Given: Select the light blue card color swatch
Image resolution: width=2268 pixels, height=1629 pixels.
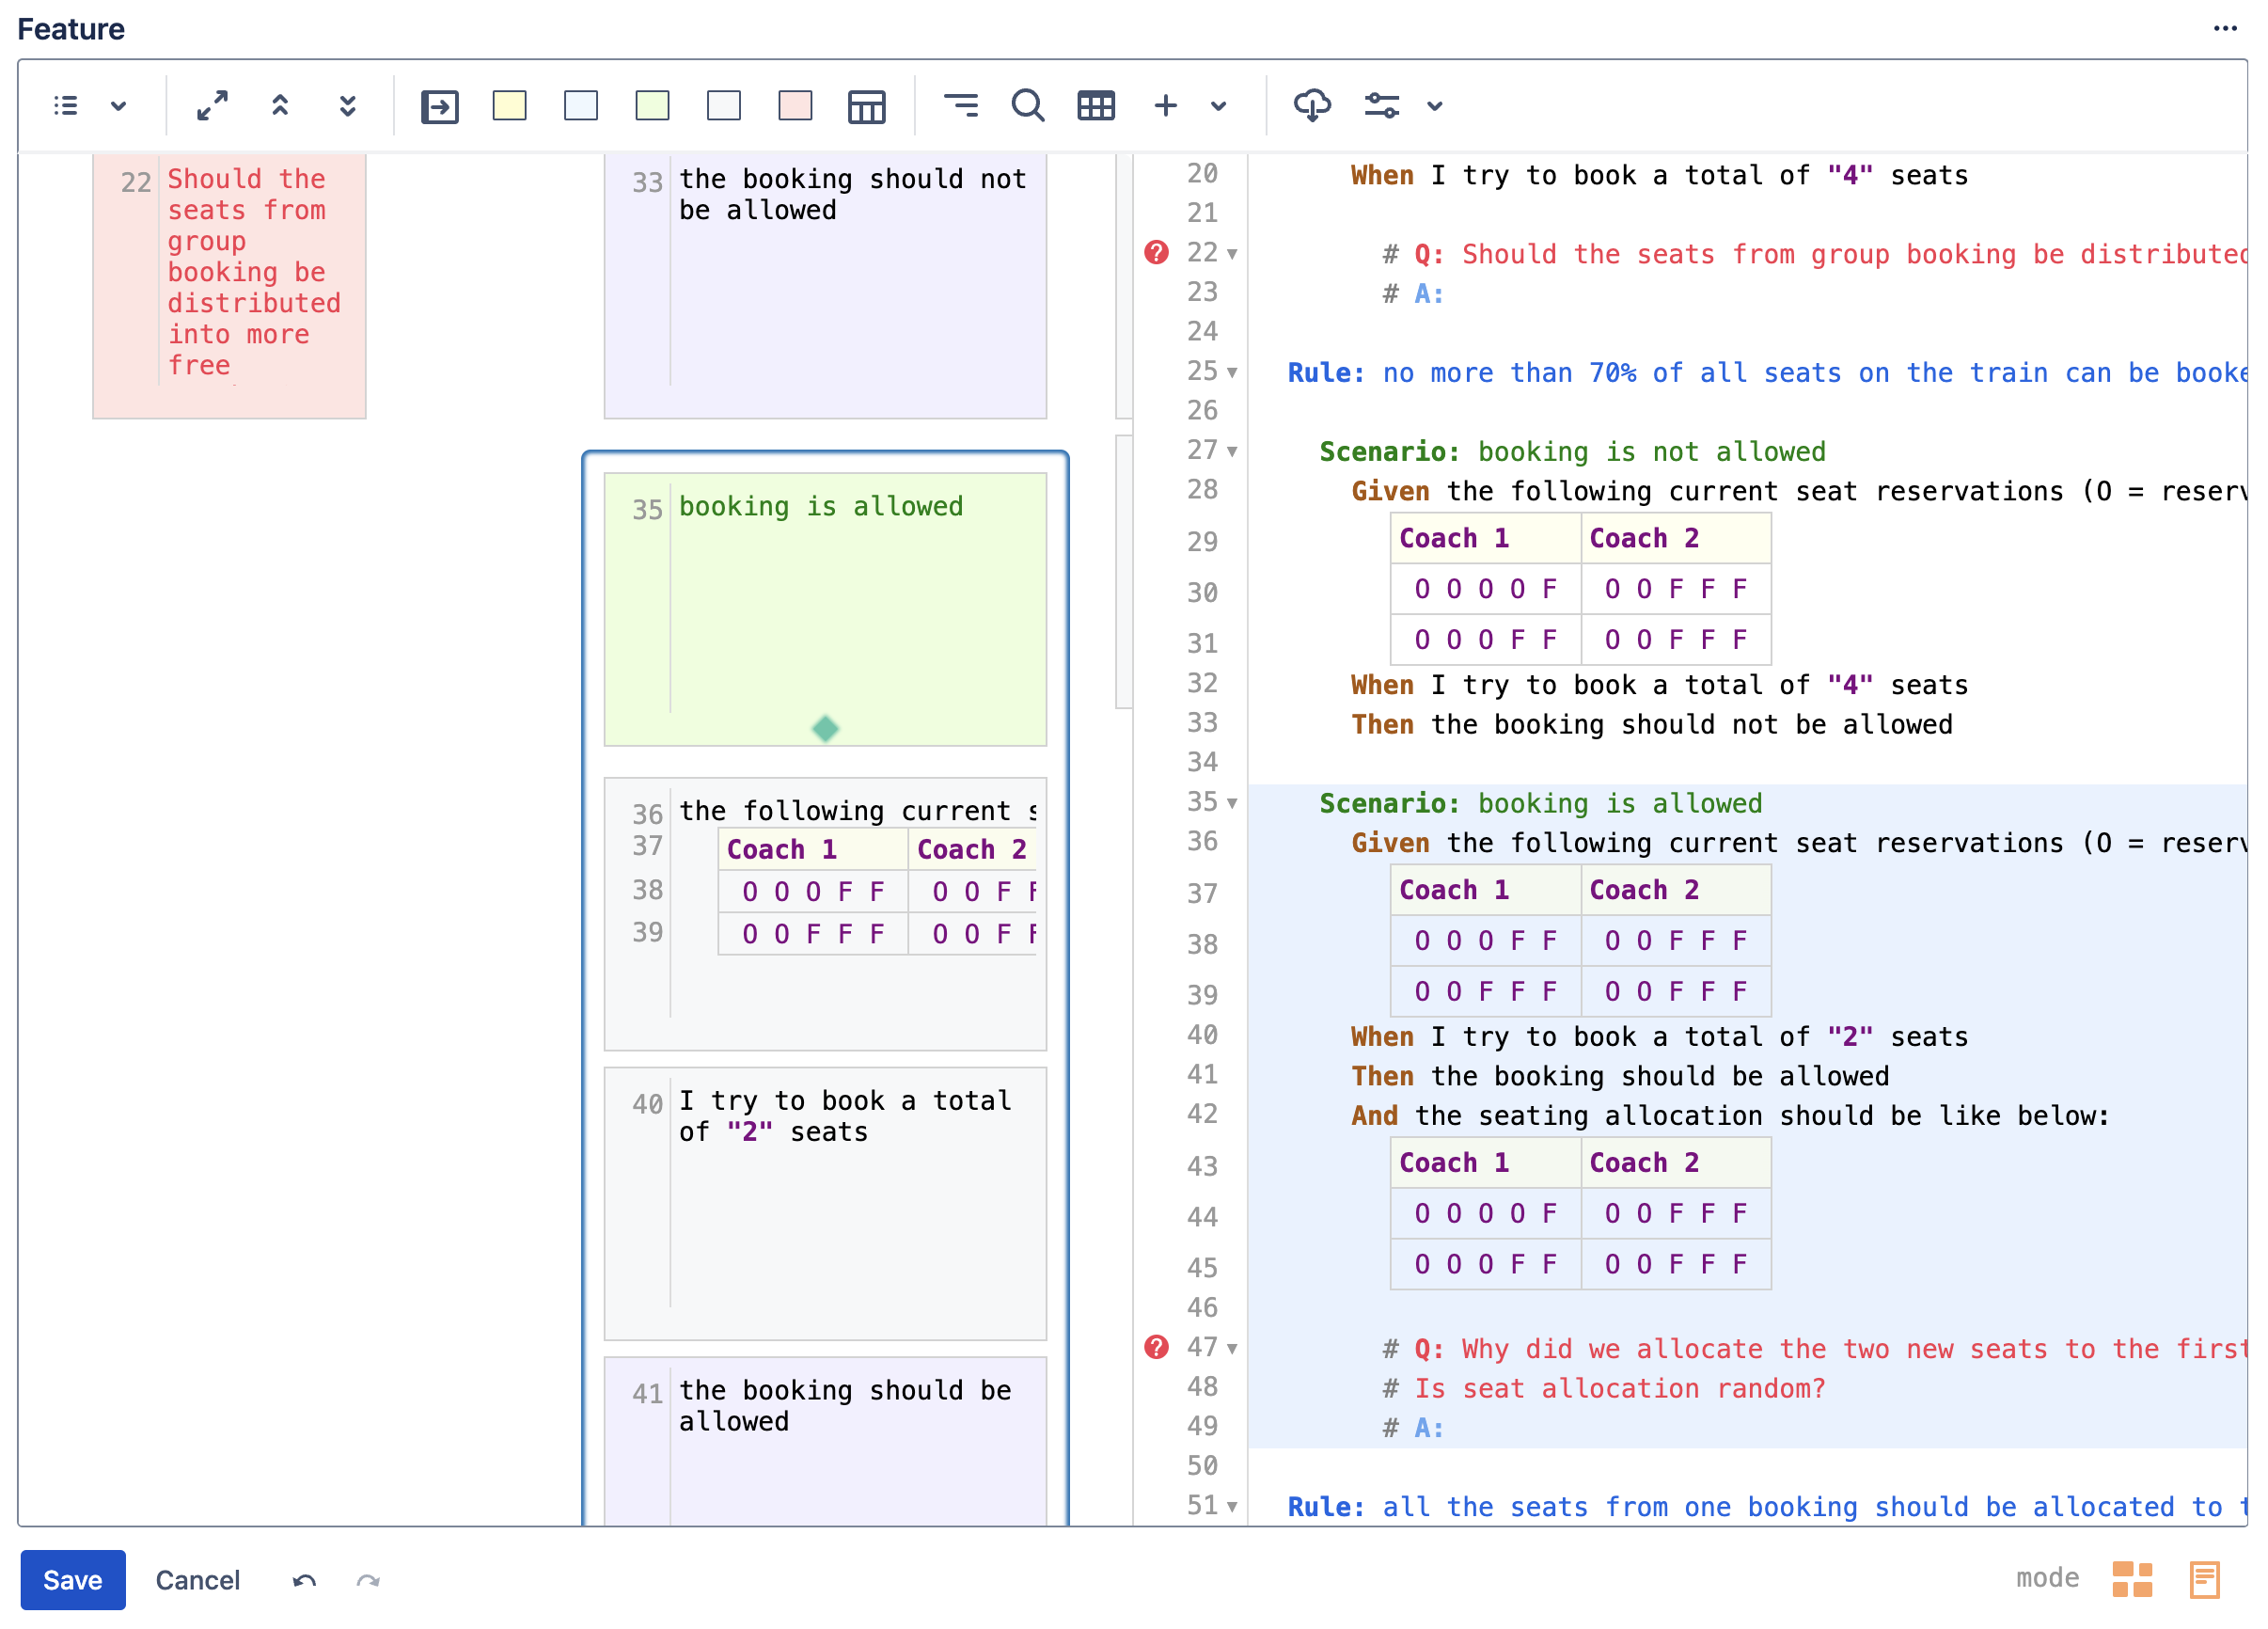Looking at the screenshot, I should coord(581,105).
